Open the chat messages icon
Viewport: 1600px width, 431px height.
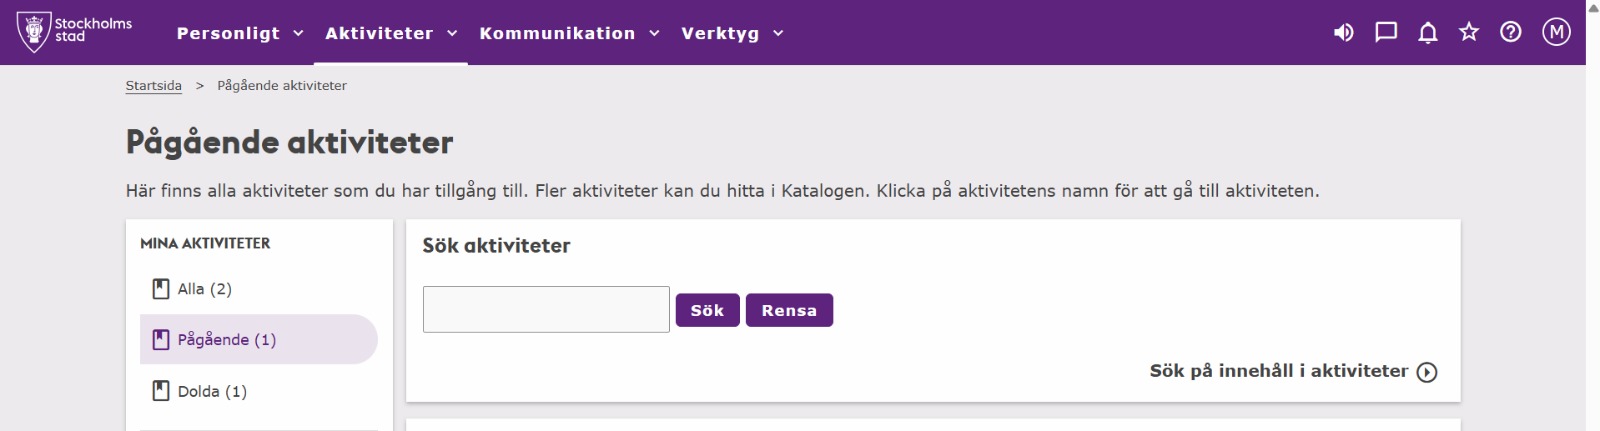point(1386,33)
